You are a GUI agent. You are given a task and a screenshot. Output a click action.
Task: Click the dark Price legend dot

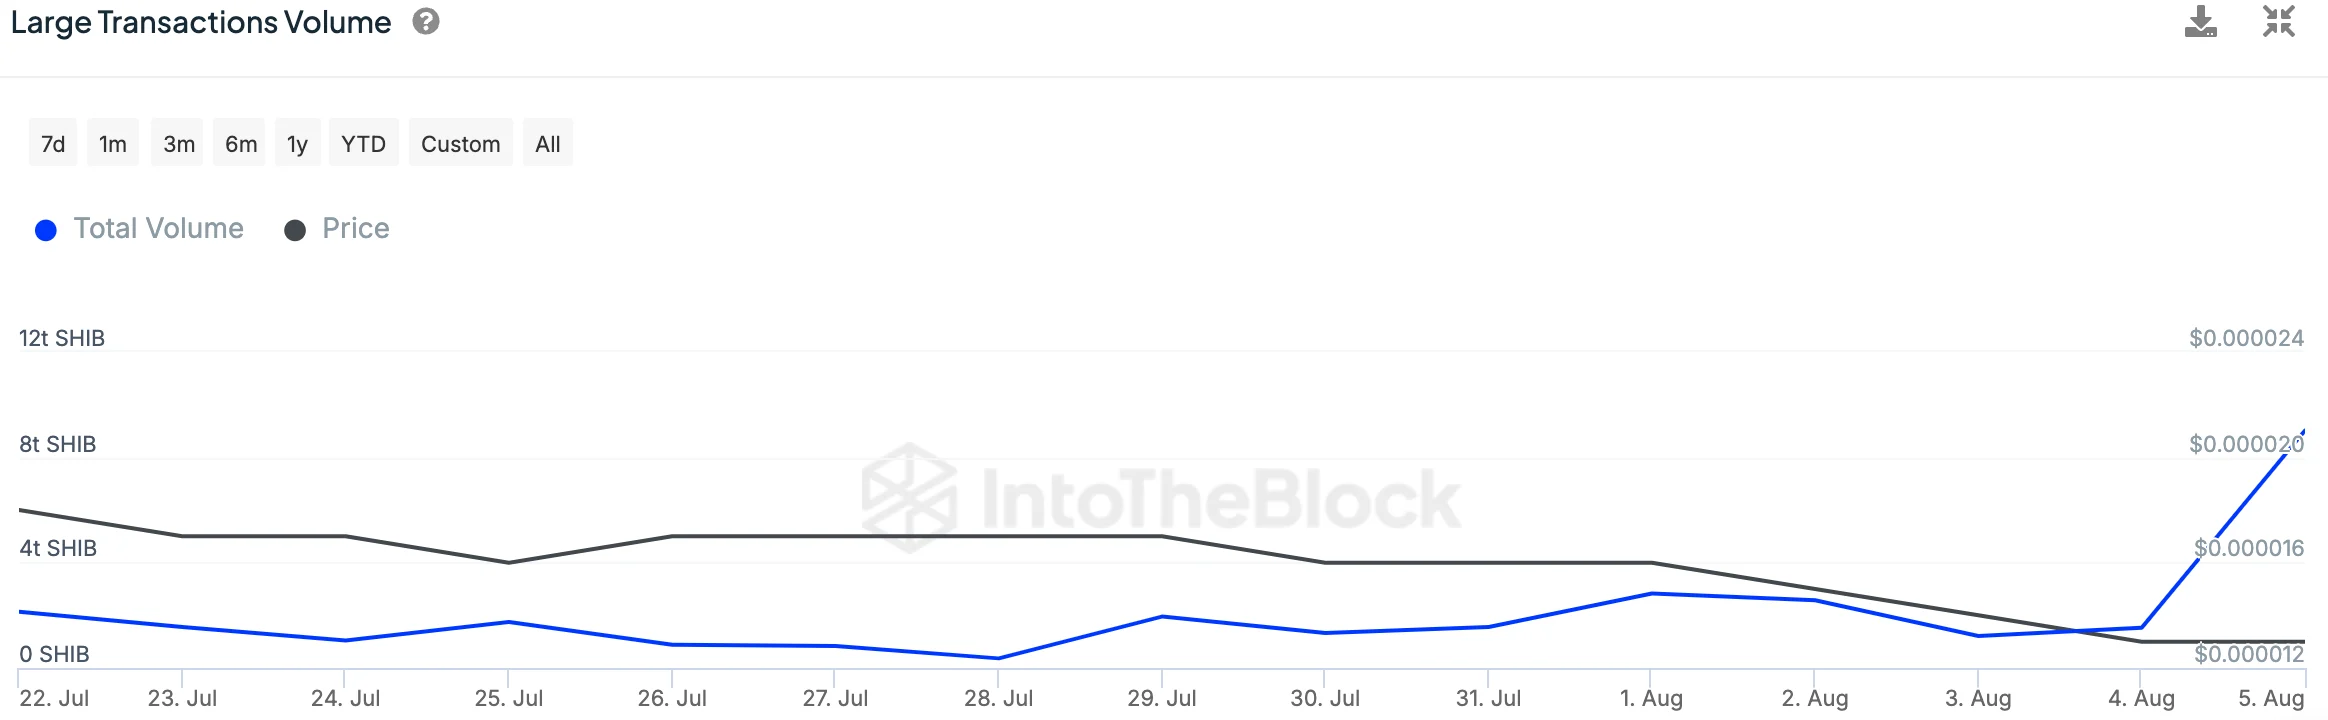tap(295, 231)
